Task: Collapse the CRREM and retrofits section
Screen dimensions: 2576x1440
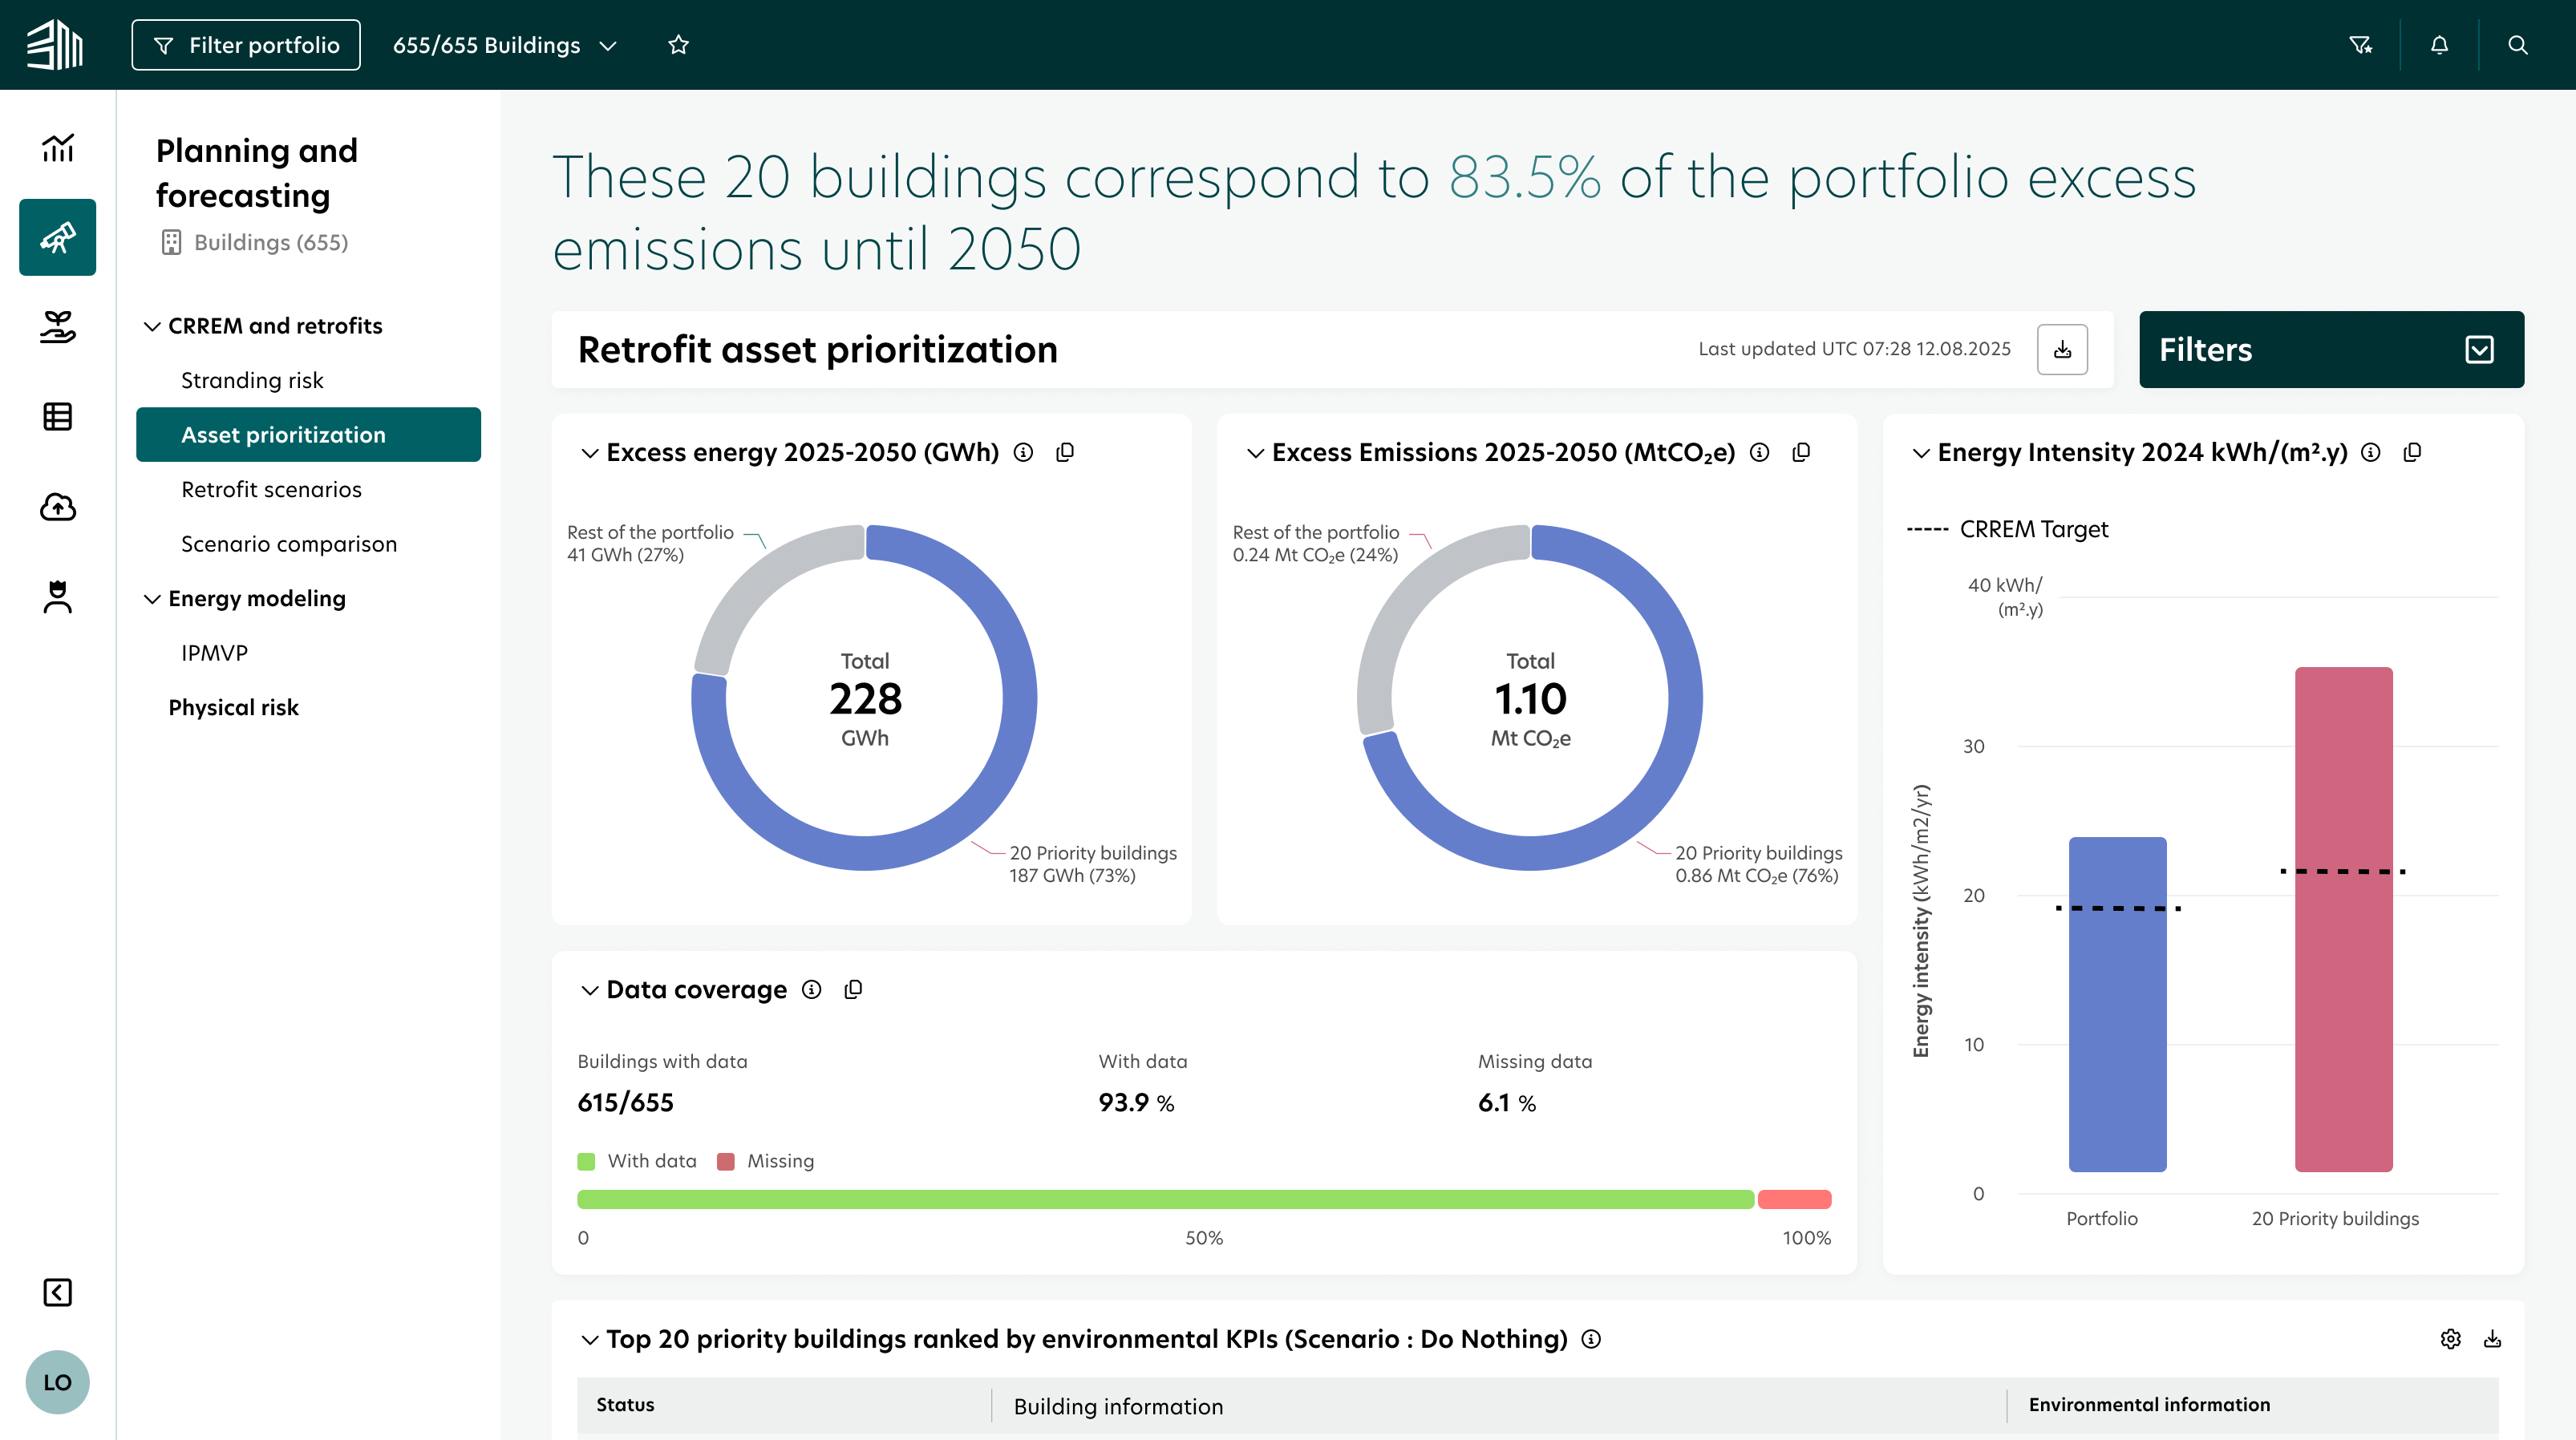Action: [x=152, y=326]
